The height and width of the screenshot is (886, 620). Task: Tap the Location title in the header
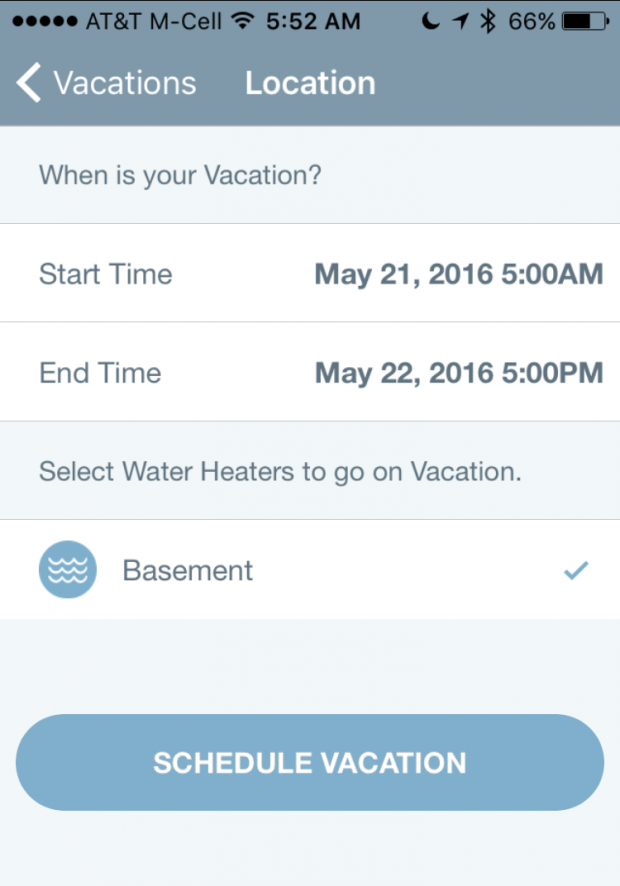click(x=310, y=82)
